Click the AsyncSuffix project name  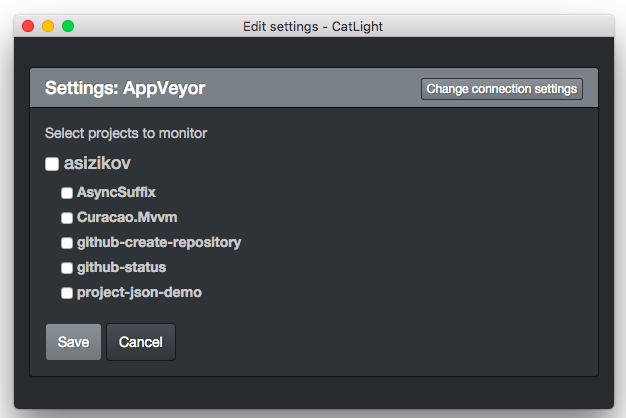point(116,192)
